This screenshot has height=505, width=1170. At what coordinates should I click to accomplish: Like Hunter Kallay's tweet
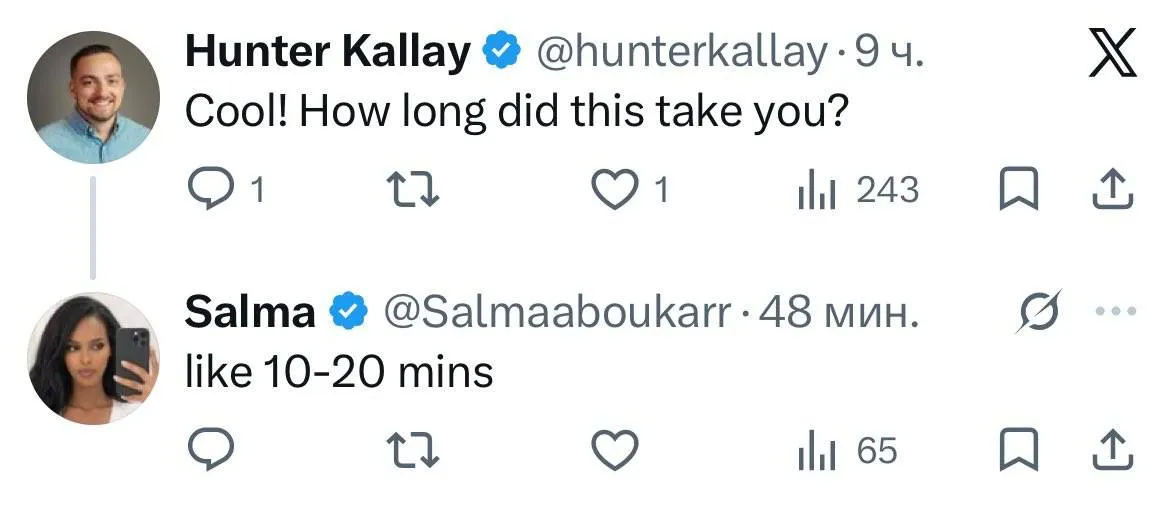616,188
